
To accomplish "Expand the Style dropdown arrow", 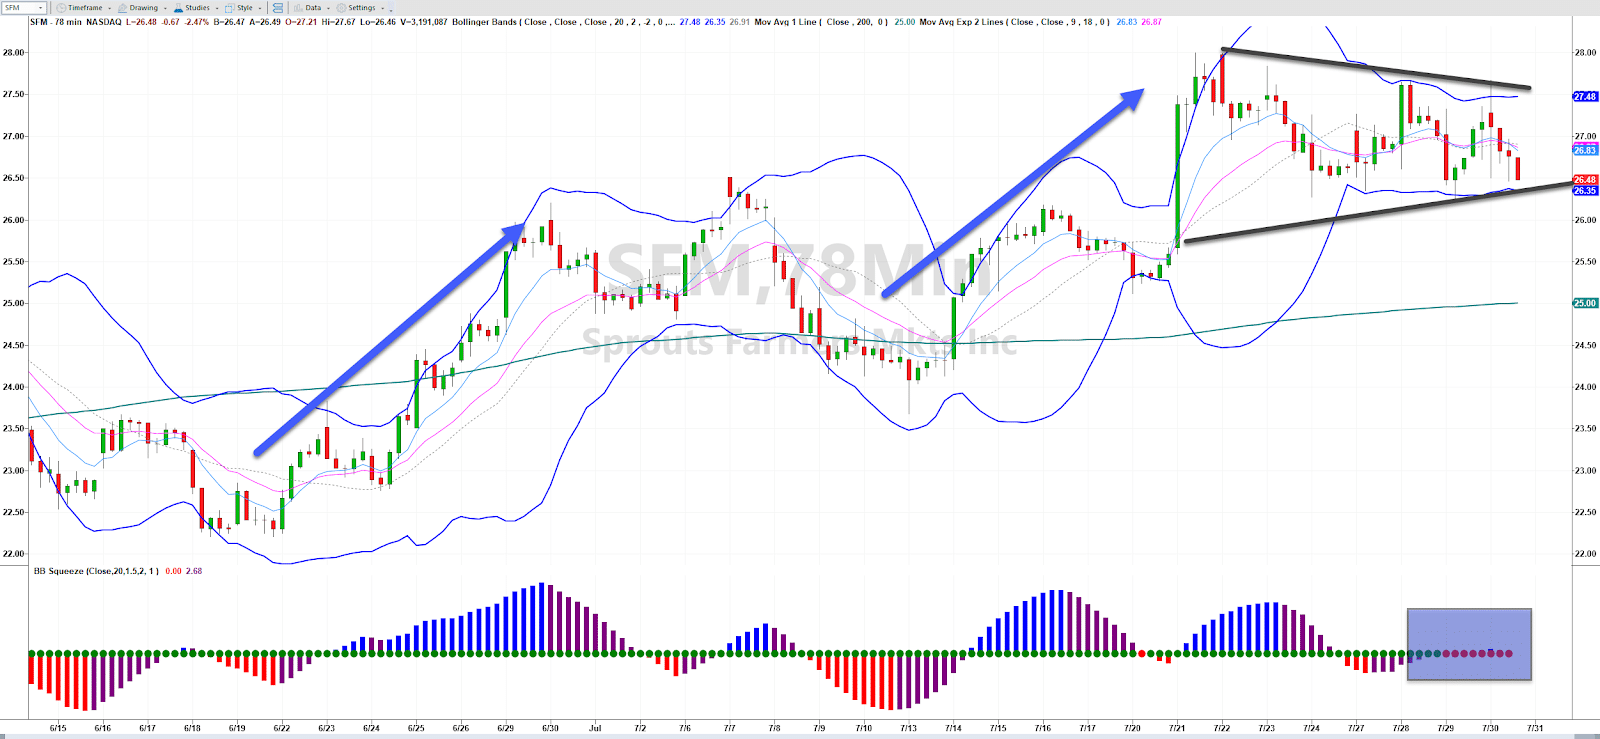I will (x=260, y=8).
